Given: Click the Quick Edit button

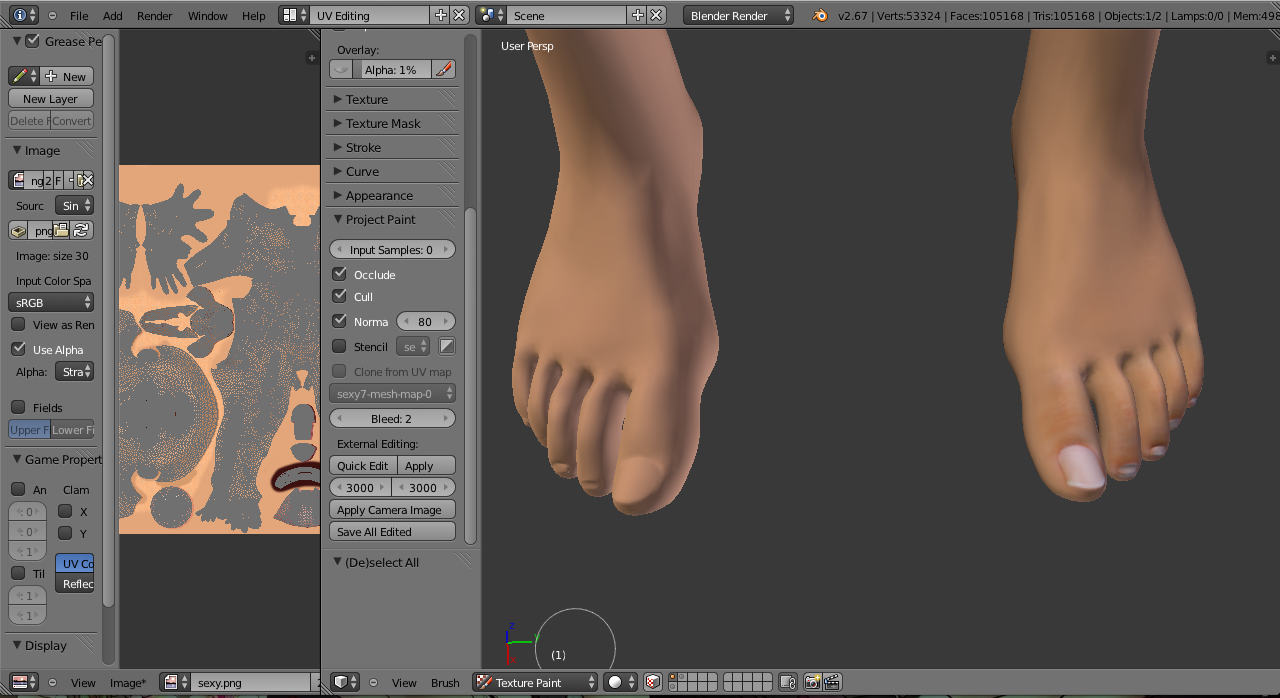Looking at the screenshot, I should point(362,465).
